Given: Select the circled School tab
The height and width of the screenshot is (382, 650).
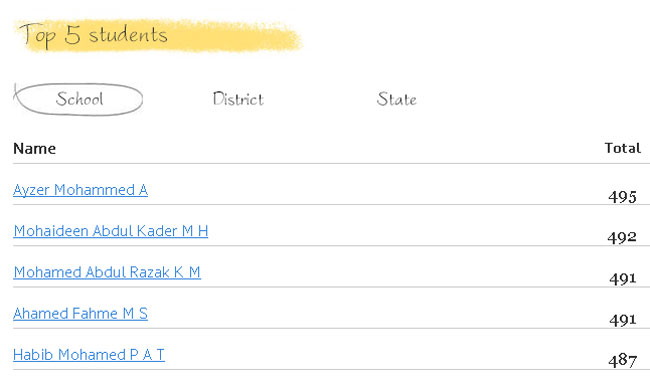Looking at the screenshot, I should tap(79, 99).
